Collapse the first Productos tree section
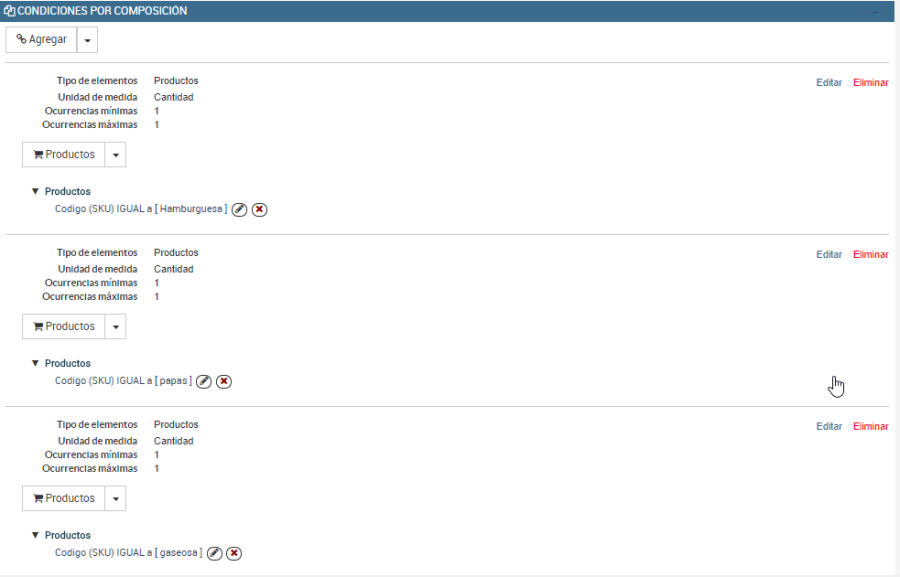900x577 pixels. 35,191
